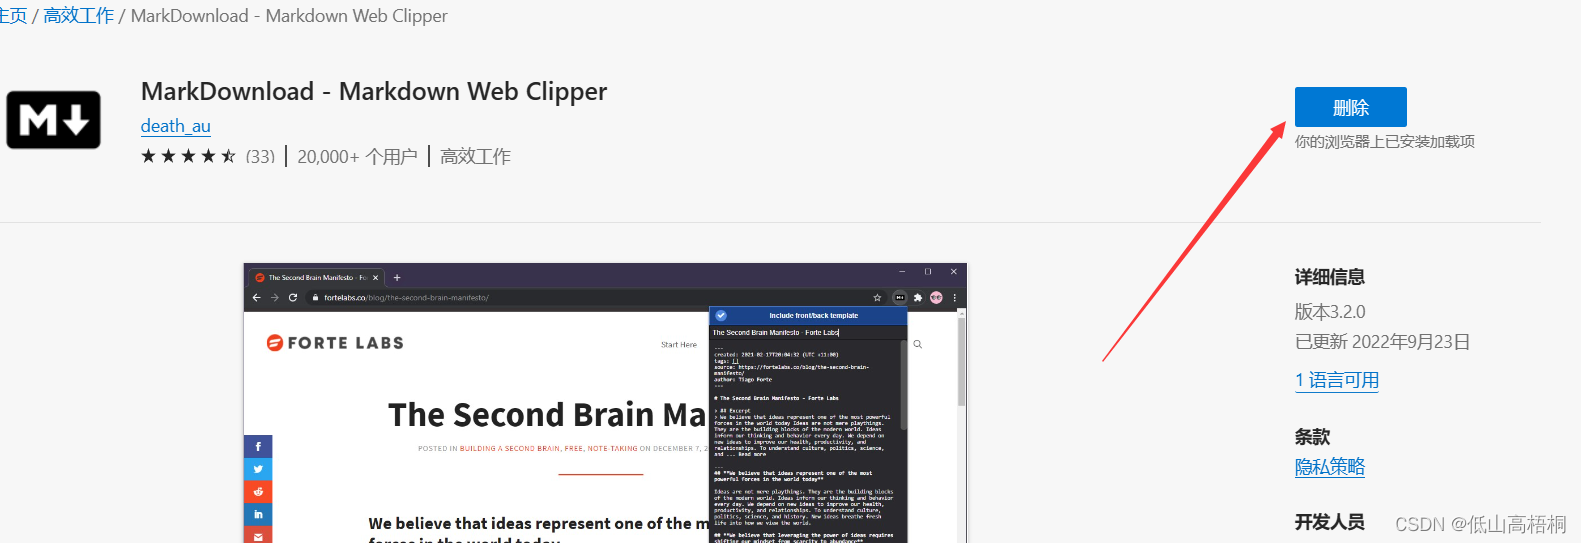Click the (33) review count
1581x543 pixels.
pos(260,157)
